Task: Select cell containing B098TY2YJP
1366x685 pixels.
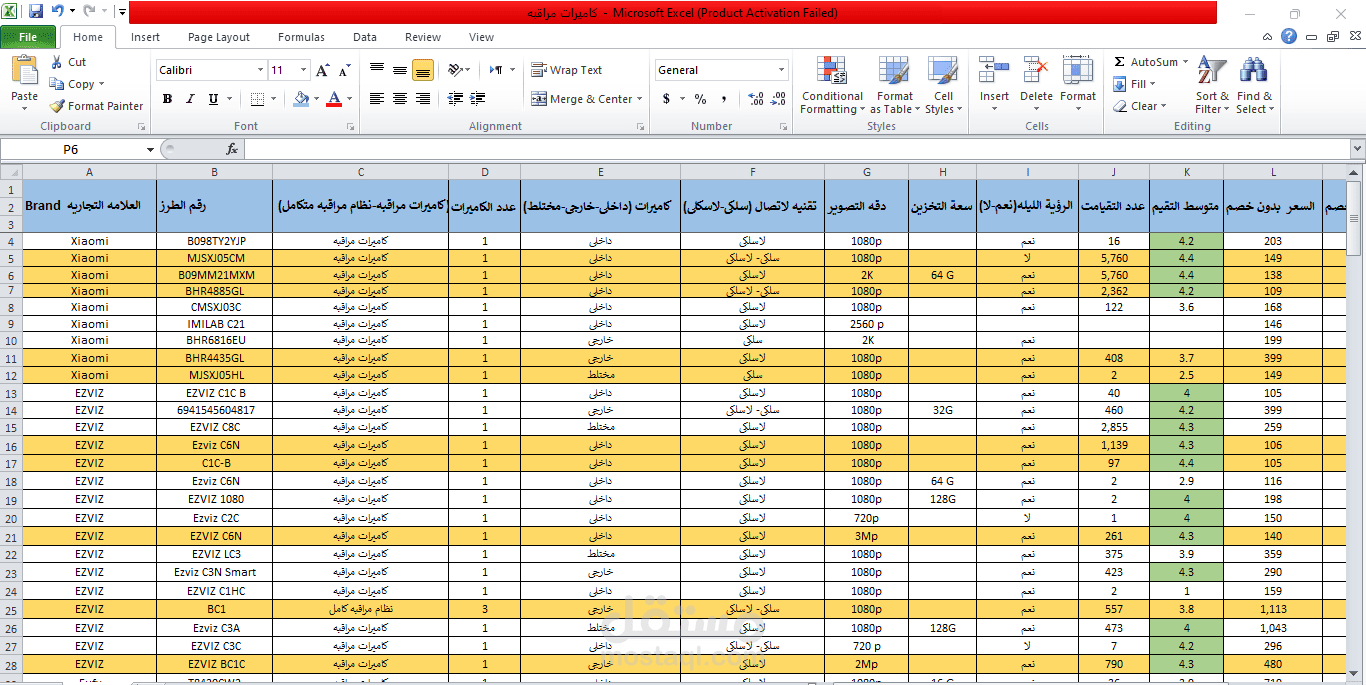Action: tap(215, 241)
